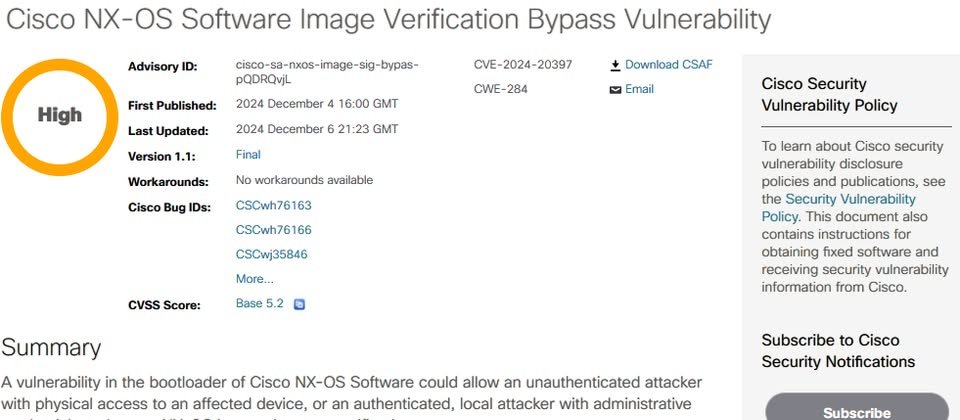960x420 pixels.
Task: Click the orange High severity badge
Action: click(x=59, y=115)
